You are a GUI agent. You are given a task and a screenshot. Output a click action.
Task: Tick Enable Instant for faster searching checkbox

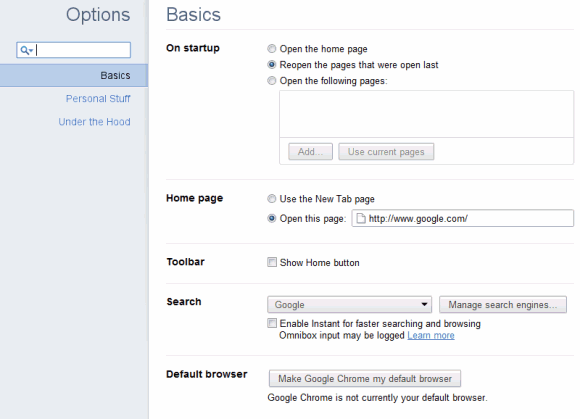click(x=272, y=324)
